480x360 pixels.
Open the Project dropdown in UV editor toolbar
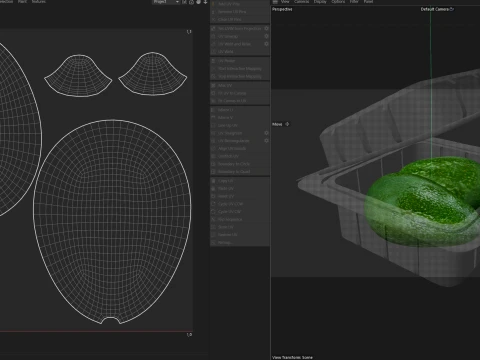point(166,2)
